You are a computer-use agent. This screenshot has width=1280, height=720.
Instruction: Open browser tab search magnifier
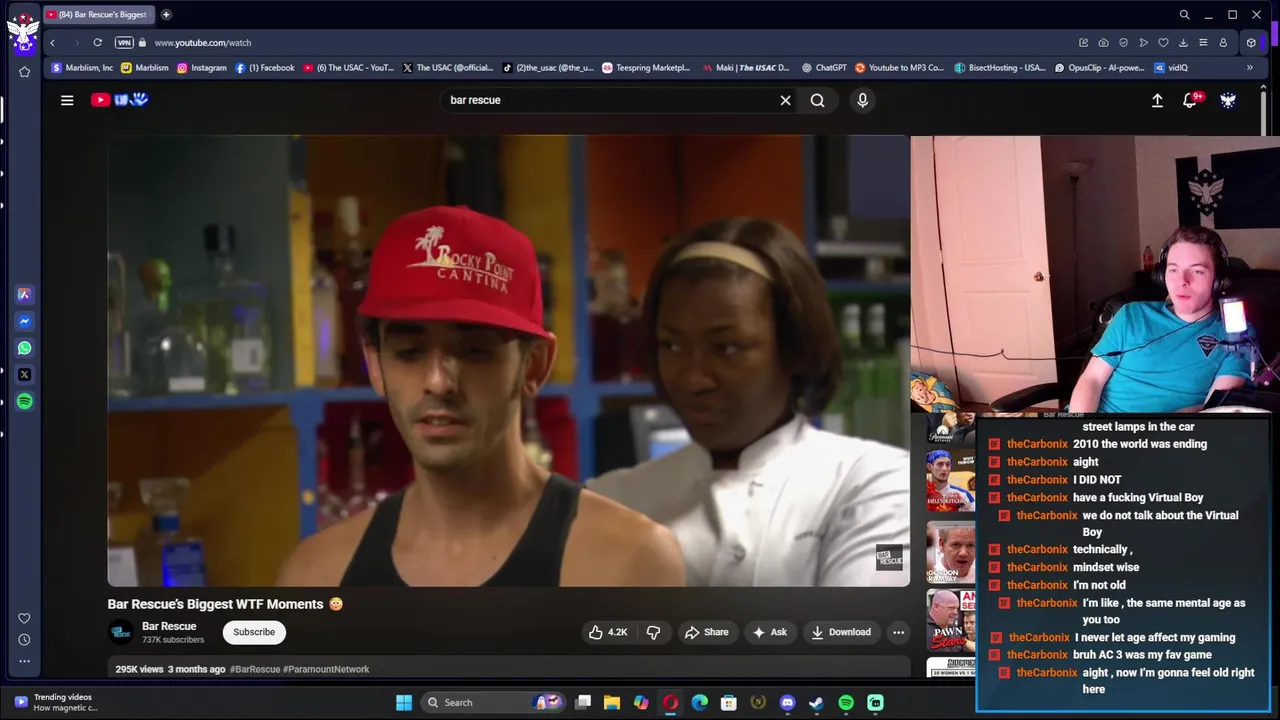pyautogui.click(x=1184, y=14)
